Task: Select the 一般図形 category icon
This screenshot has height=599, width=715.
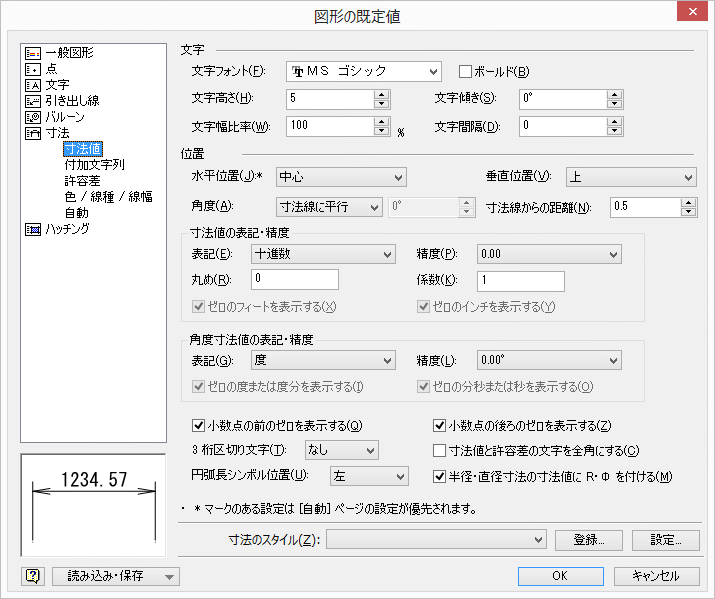Action: 33,53
